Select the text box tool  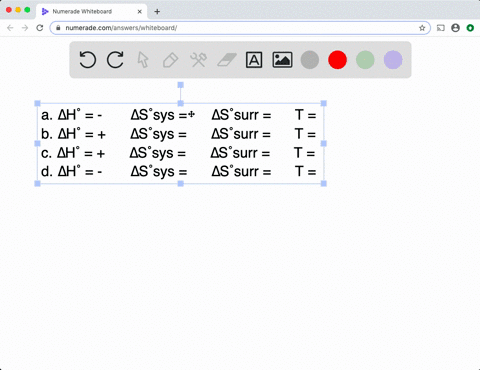coord(254,60)
